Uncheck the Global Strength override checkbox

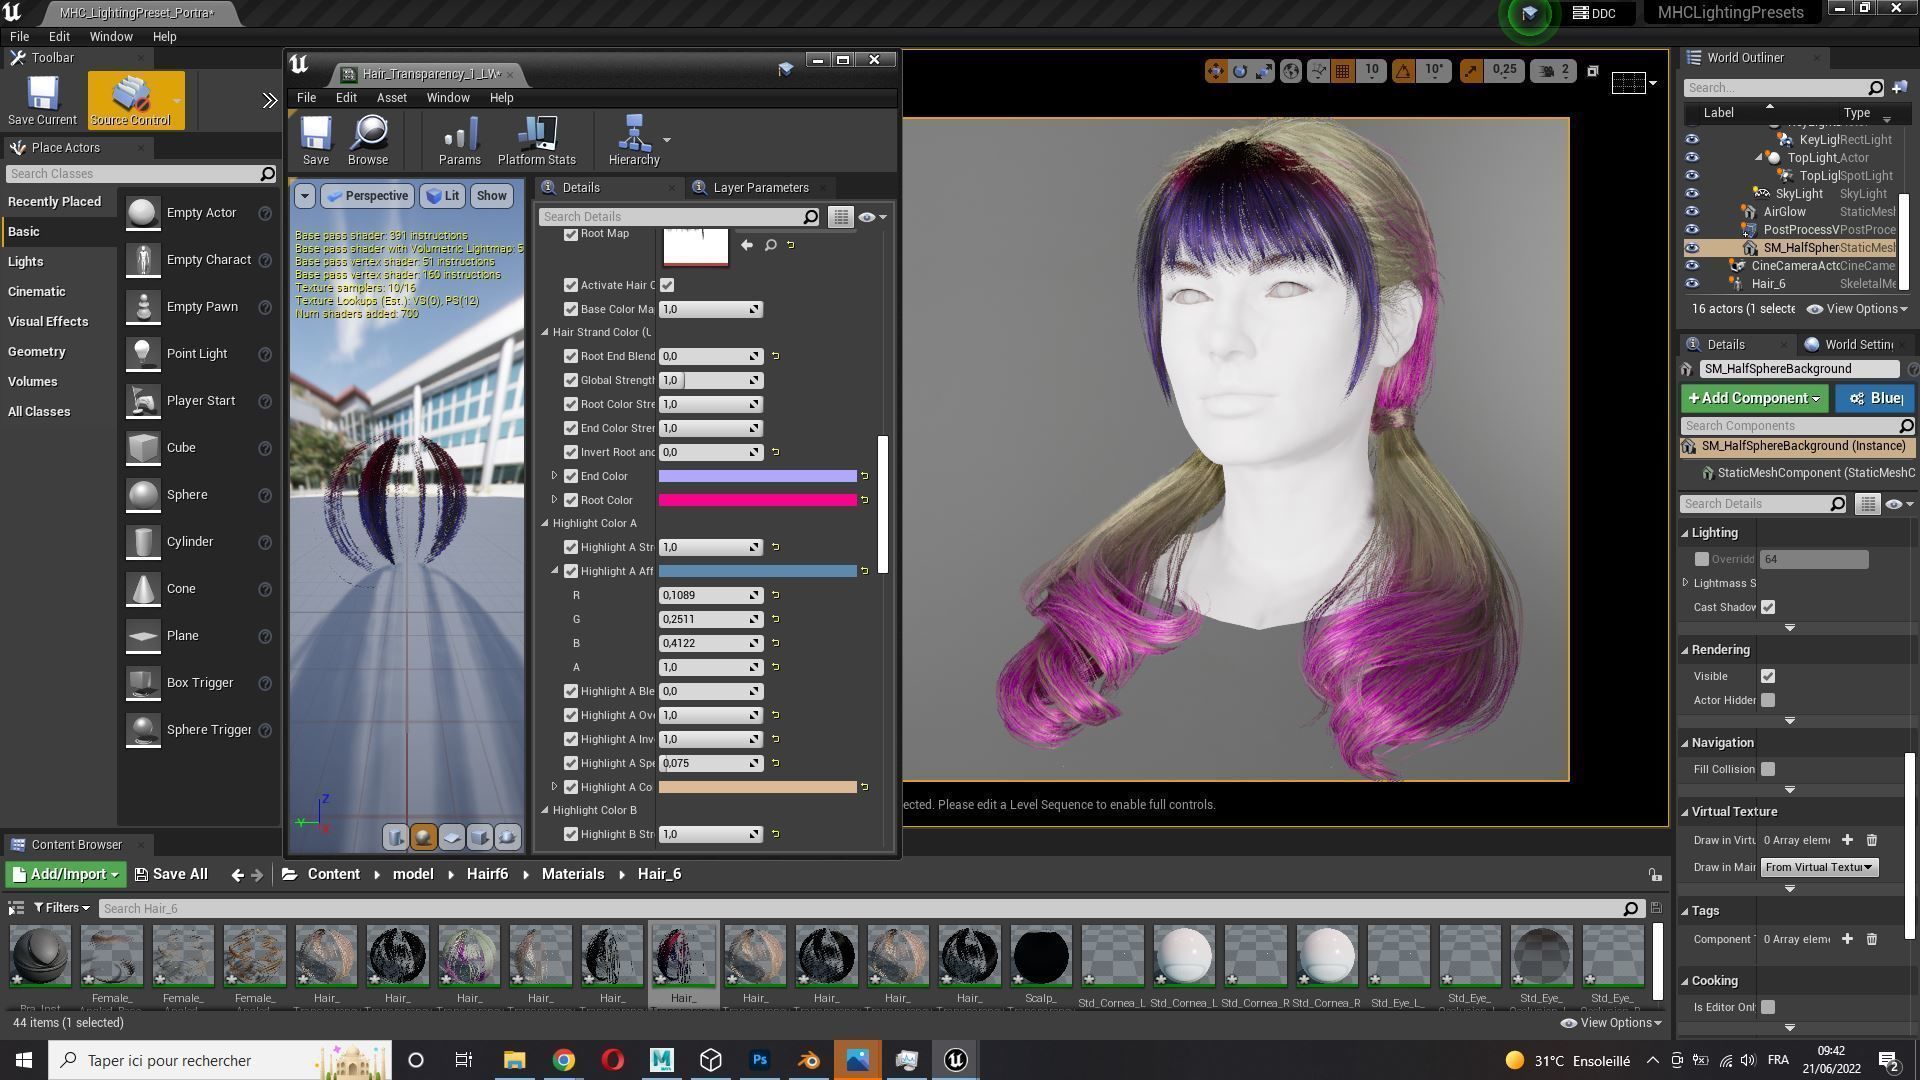tap(571, 380)
